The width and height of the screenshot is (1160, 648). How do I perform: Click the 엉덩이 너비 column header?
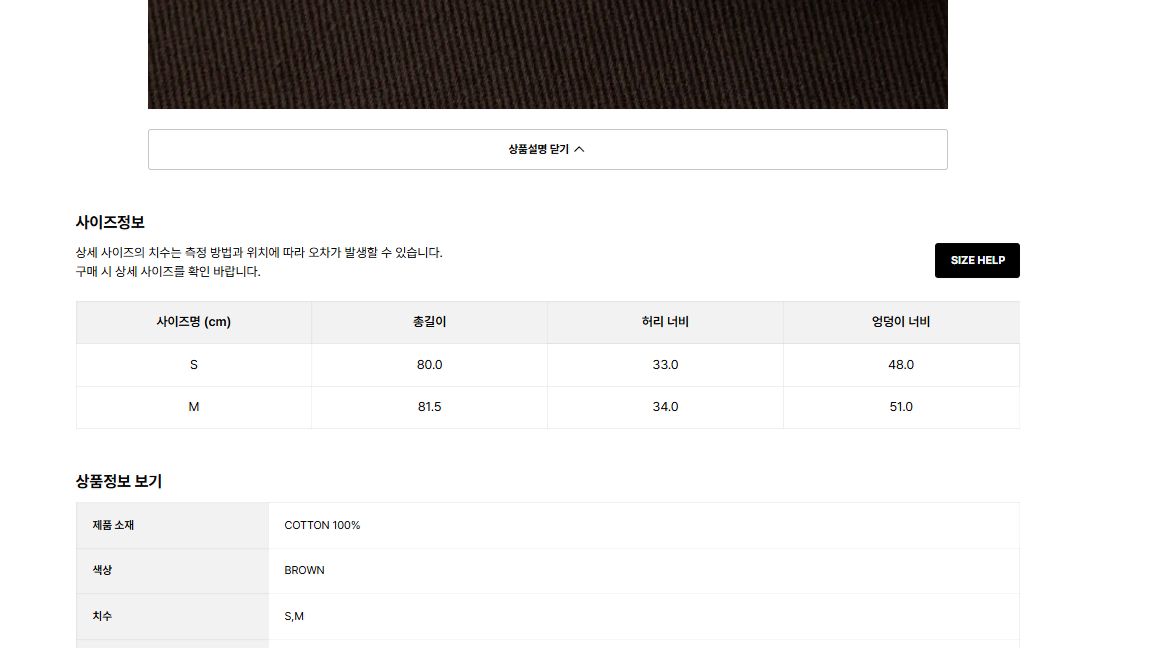coord(901,322)
